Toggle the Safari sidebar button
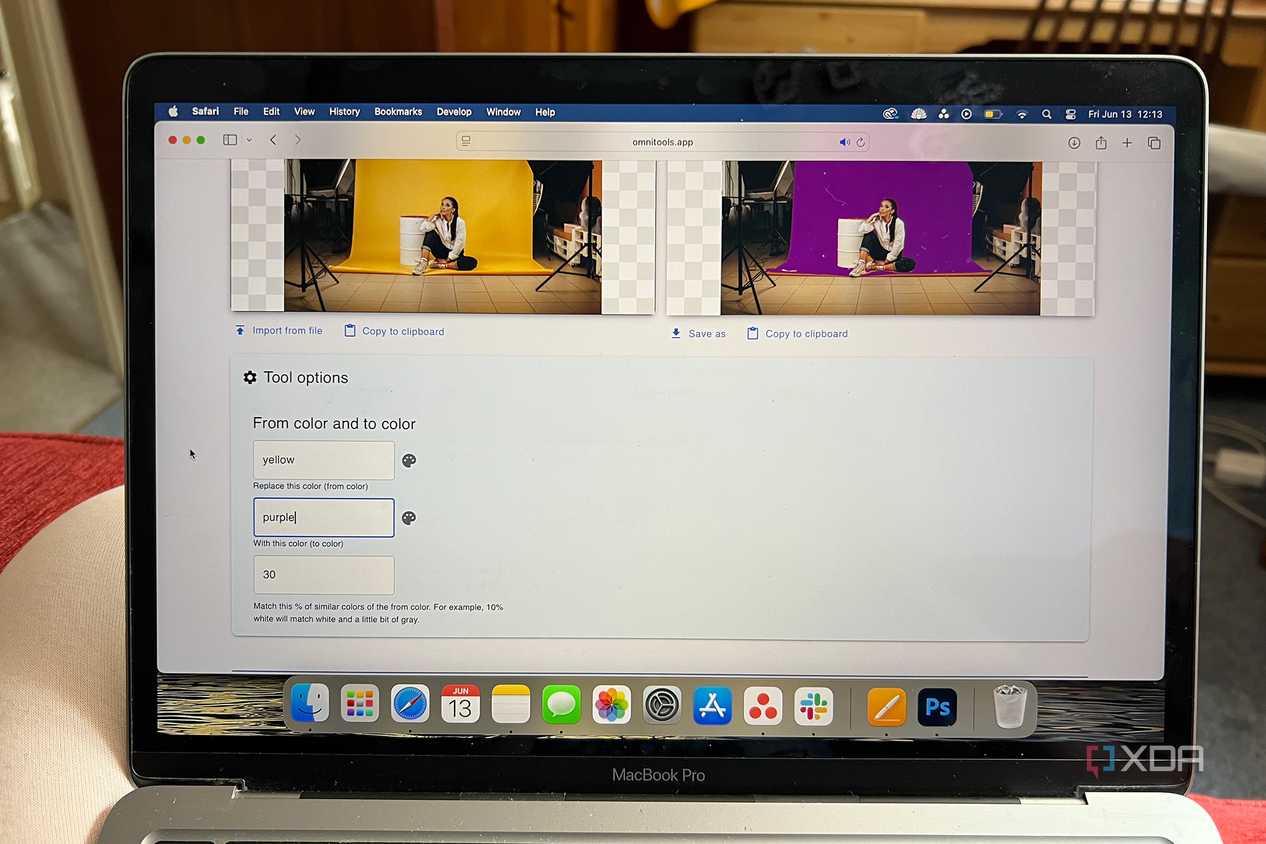The image size is (1266, 844). tap(230, 140)
